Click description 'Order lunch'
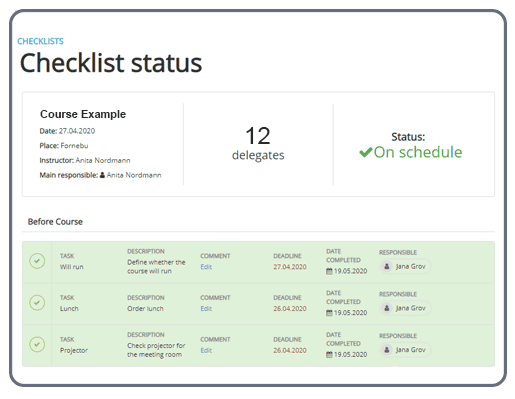515x399 pixels. [x=145, y=308]
